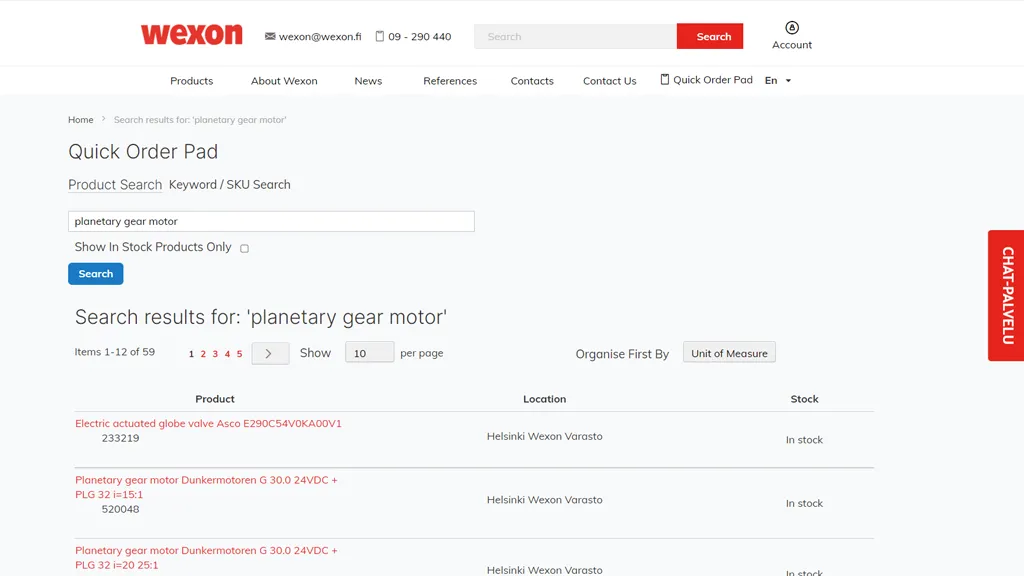
Task: Focus the header search input field
Action: coord(575,37)
